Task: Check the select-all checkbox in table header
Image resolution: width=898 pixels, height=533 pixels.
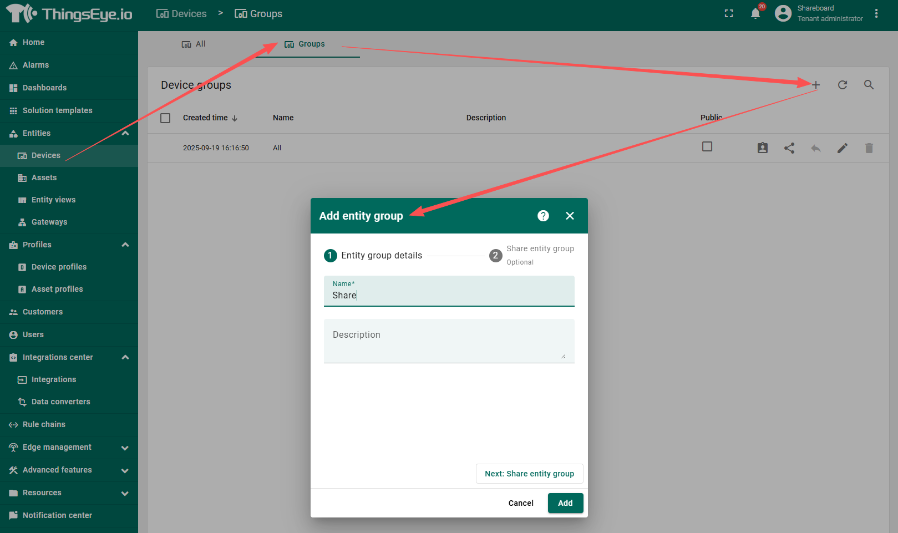Action: tap(166, 118)
